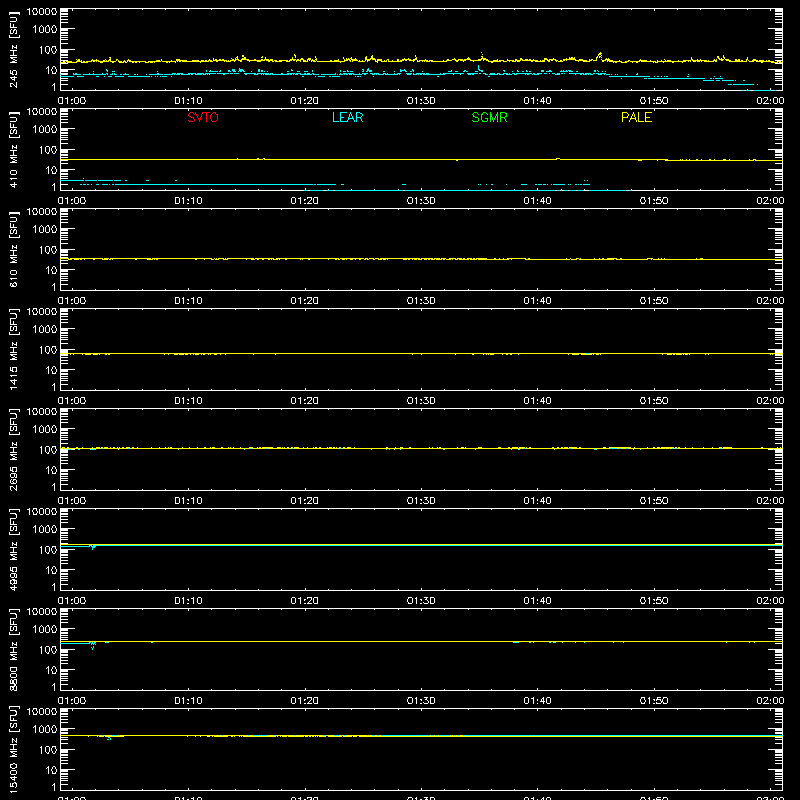Click the 10 y-axis value on 15400 MHz plot
Screen dimensions: 800x800
[x=51, y=770]
